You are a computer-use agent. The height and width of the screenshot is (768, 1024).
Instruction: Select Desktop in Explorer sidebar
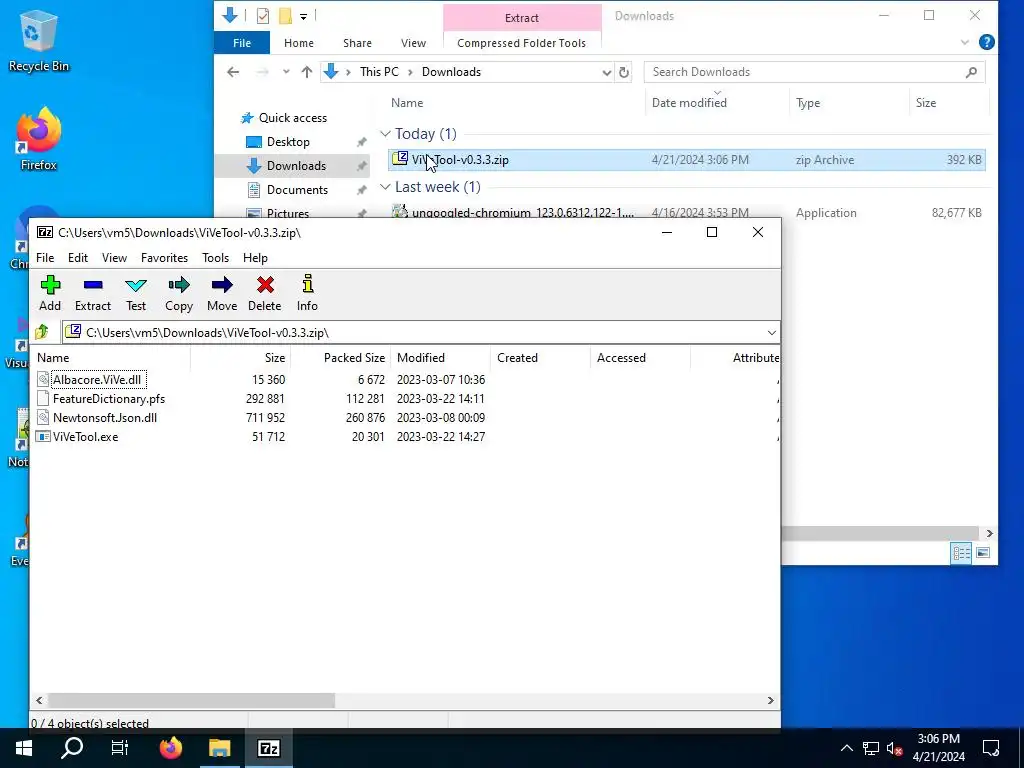click(288, 142)
